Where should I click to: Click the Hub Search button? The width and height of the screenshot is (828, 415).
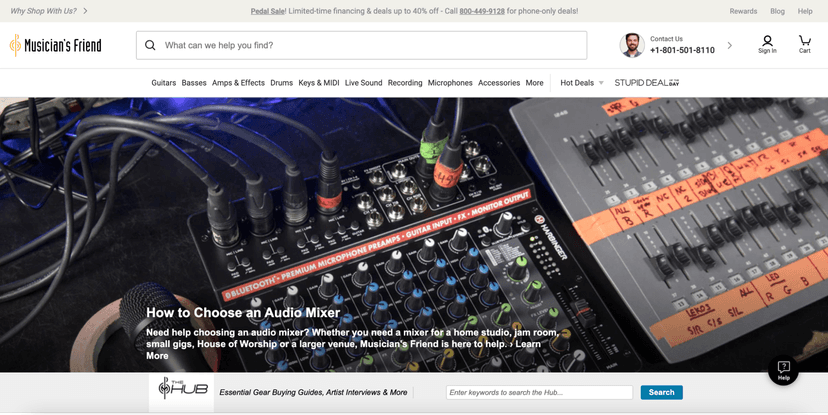coord(661,392)
